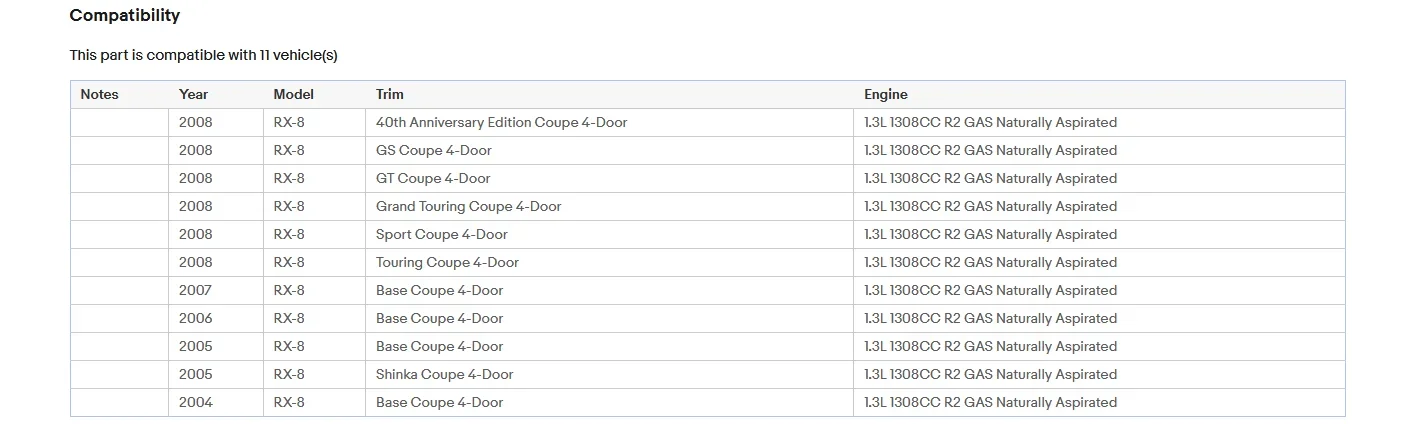Click the RX-8 model cell for 2007
The image size is (1410, 424).
(289, 290)
